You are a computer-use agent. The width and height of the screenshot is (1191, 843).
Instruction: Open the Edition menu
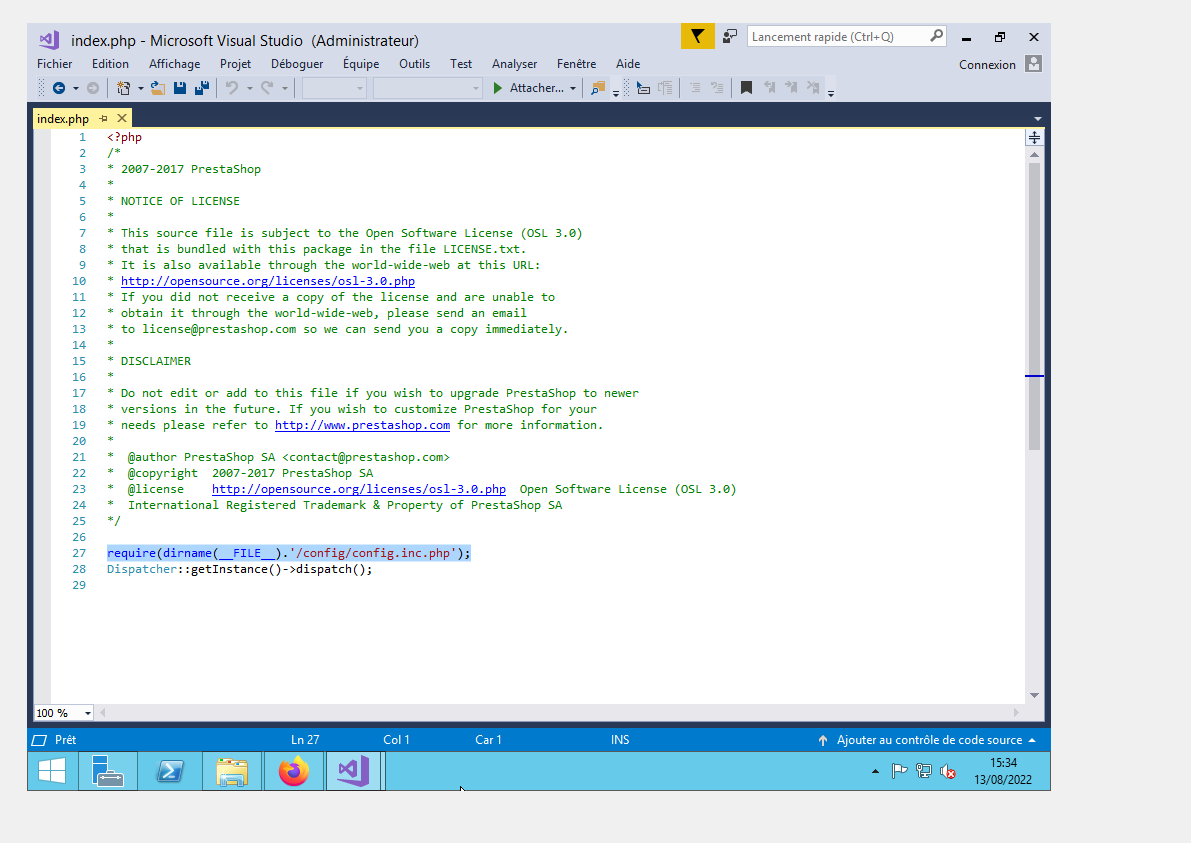tap(110, 64)
